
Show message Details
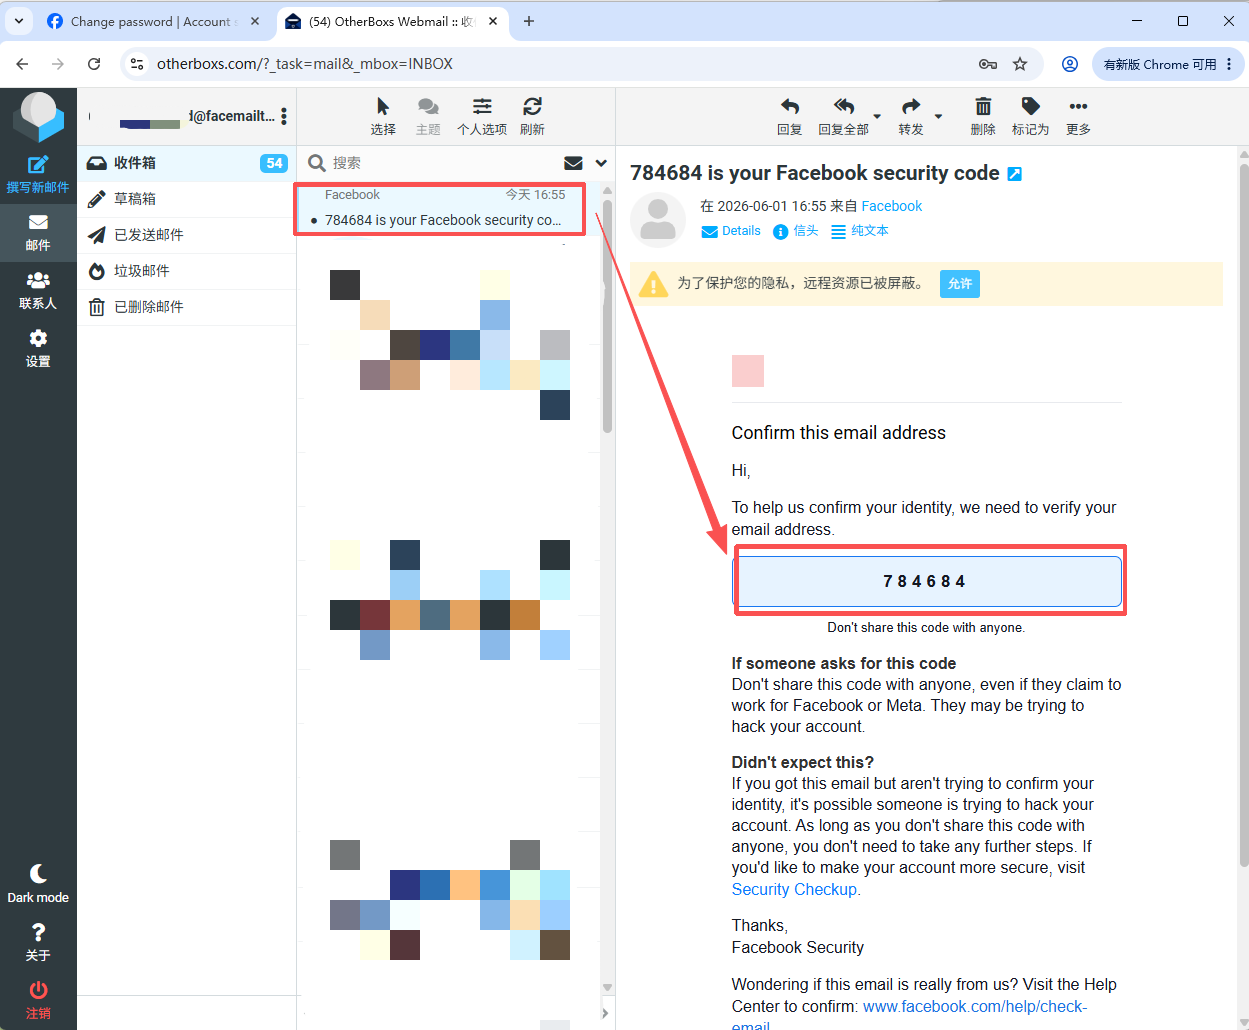[731, 231]
